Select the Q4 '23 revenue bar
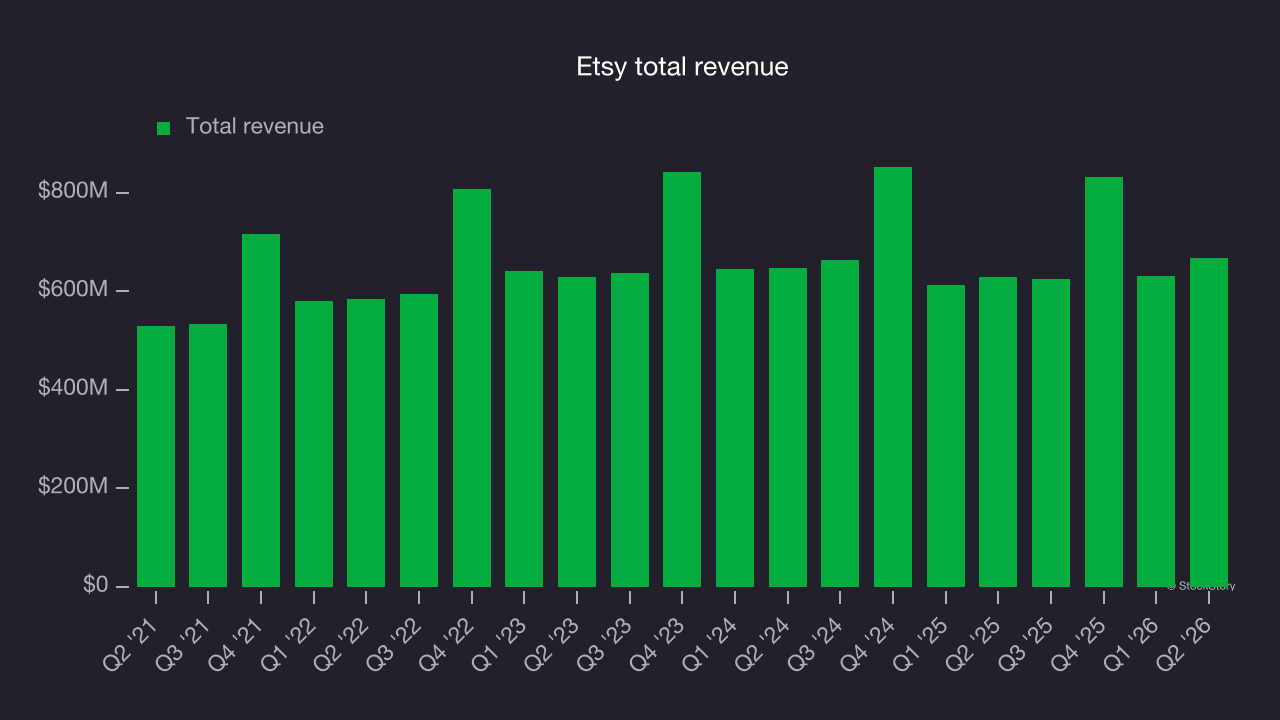Image resolution: width=1280 pixels, height=720 pixels. click(682, 379)
